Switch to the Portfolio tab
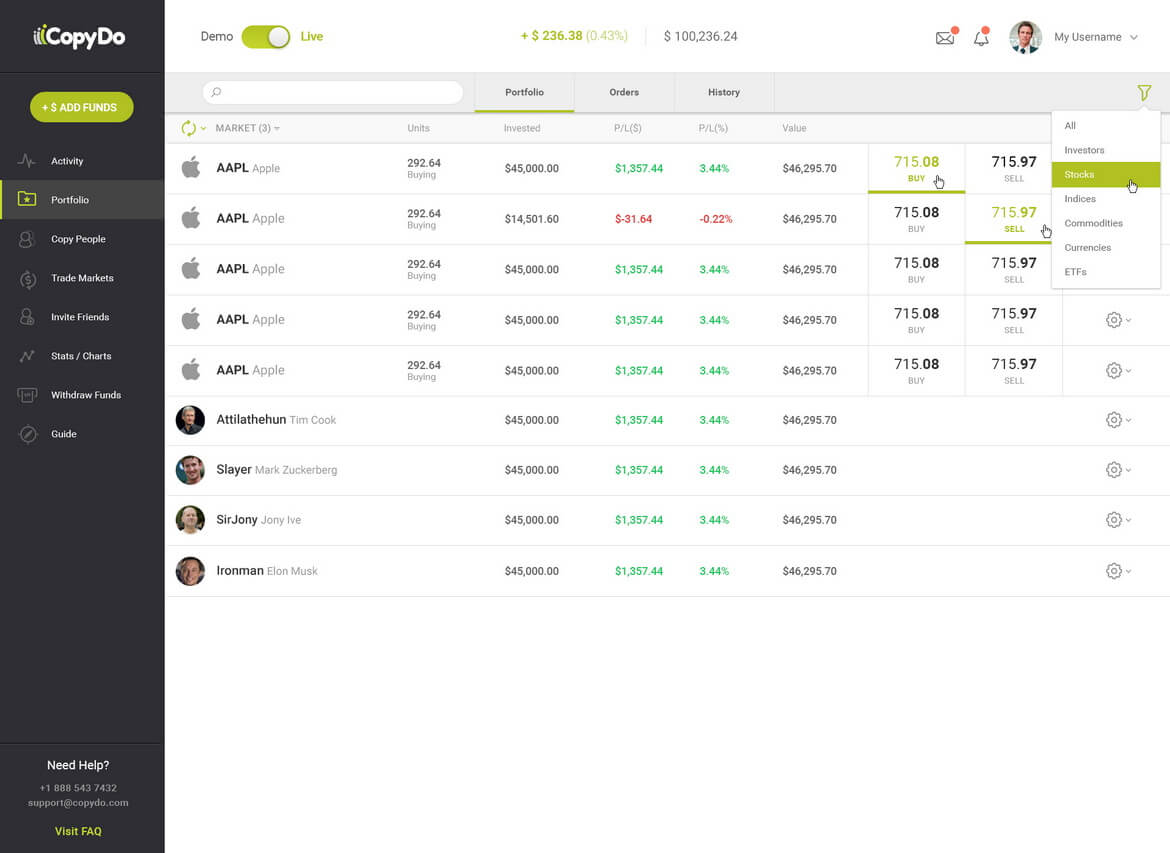 coord(525,93)
